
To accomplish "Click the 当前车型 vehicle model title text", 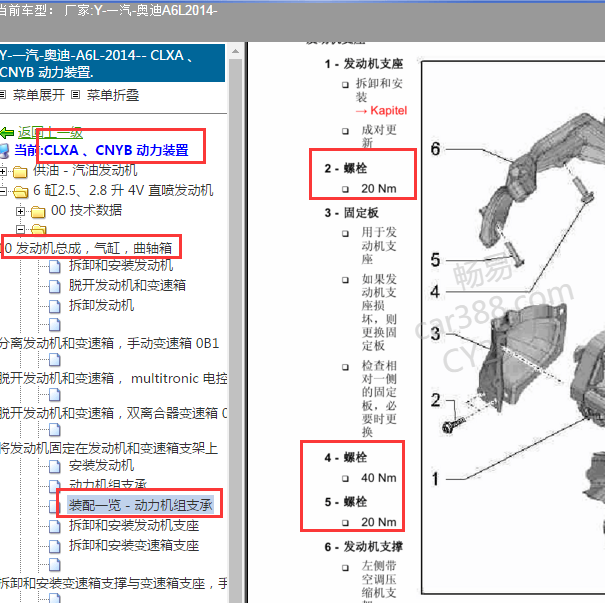I will pyautogui.click(x=108, y=10).
